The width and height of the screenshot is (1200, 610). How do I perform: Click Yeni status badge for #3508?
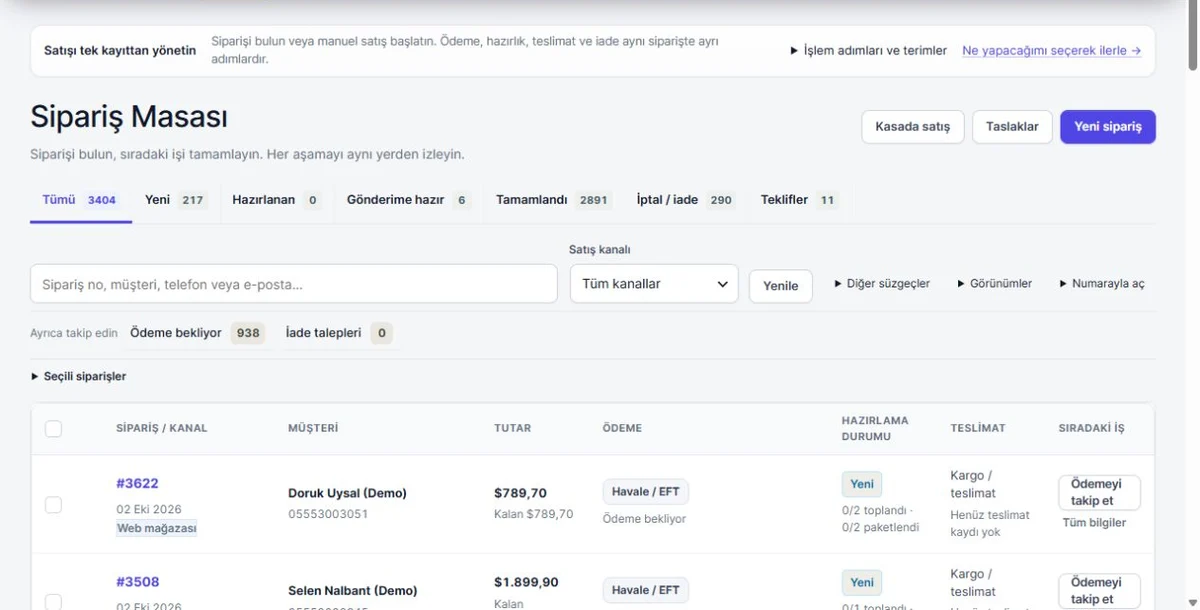(862, 582)
